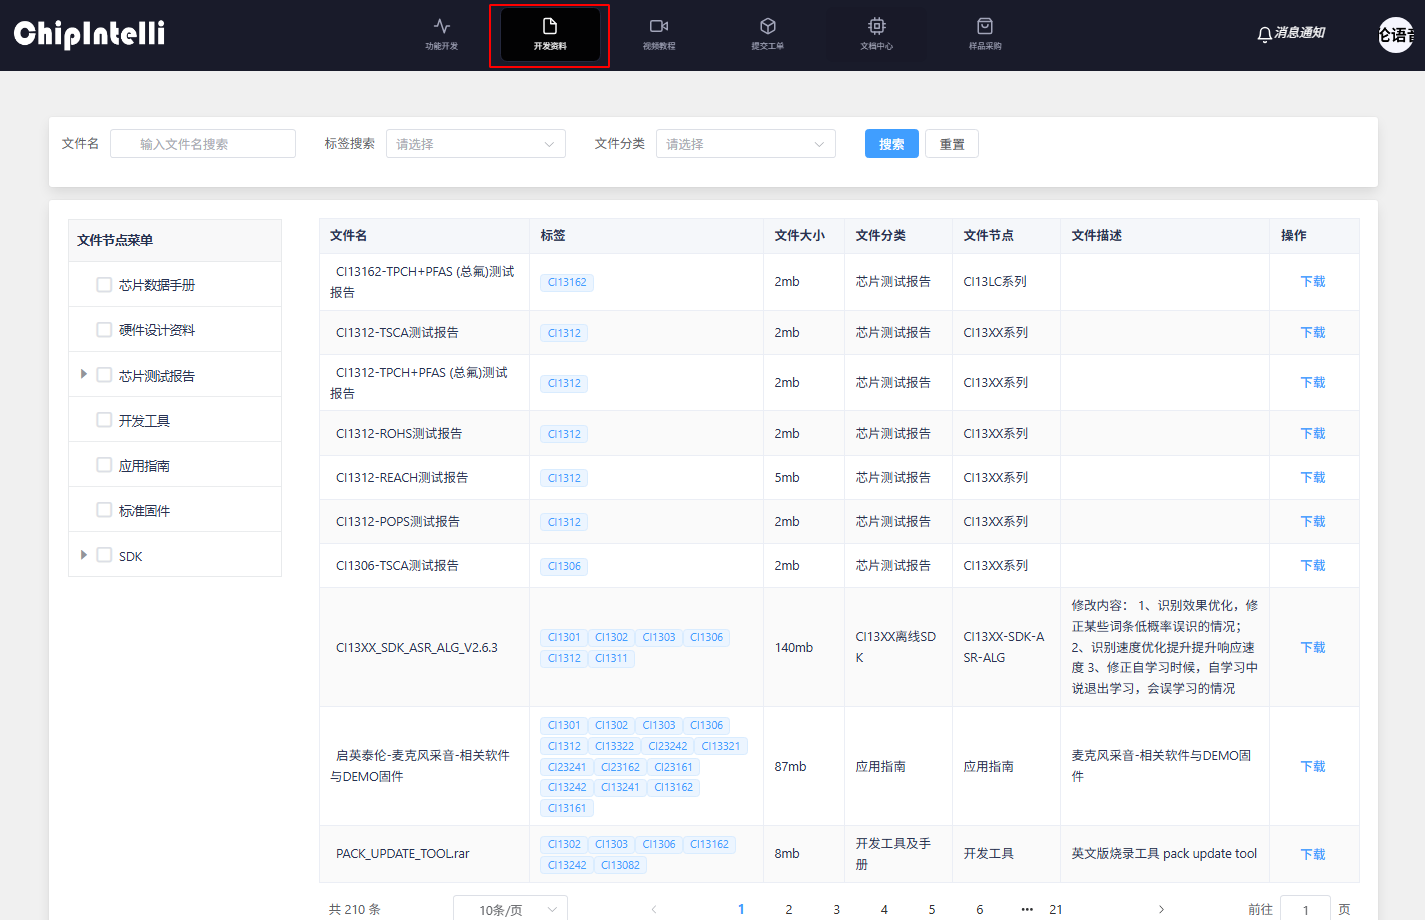The width and height of the screenshot is (1425, 920).
Task: Download PACK_UPDATE_TOOL.rar via 下载 link
Action: 1312,854
